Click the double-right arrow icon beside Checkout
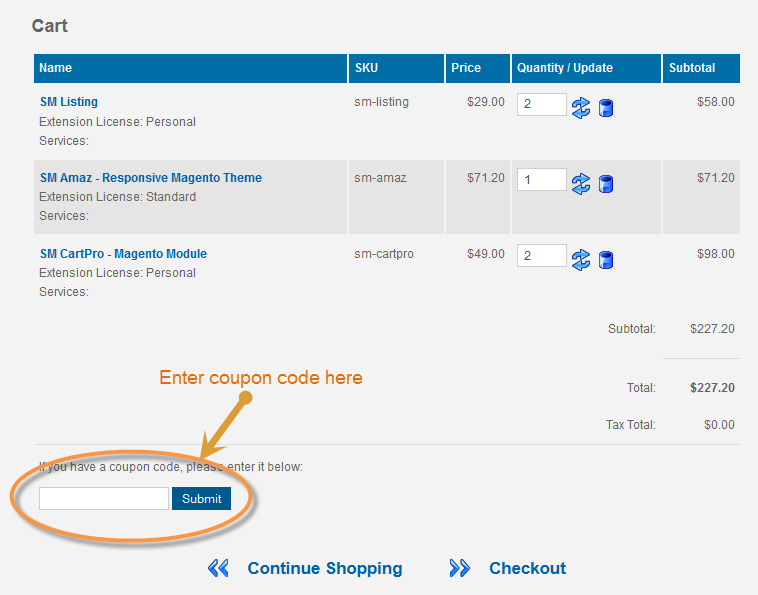The height and width of the screenshot is (595, 758). click(x=459, y=568)
